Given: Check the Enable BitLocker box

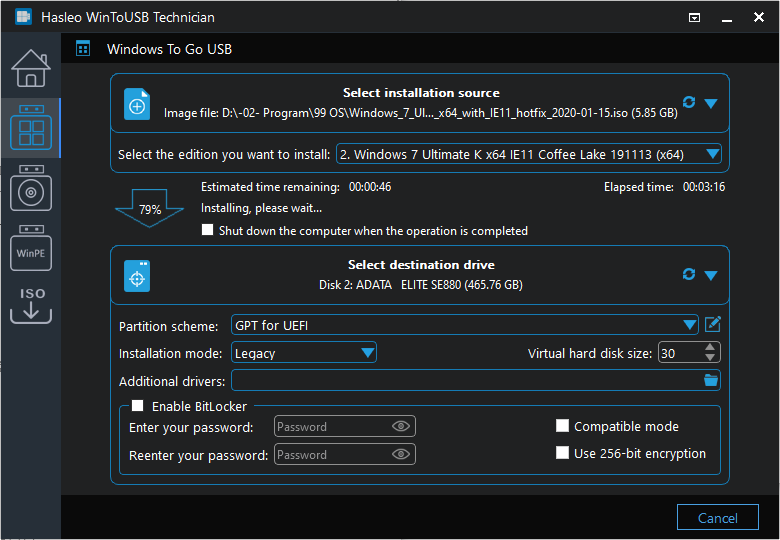Looking at the screenshot, I should (x=138, y=406).
